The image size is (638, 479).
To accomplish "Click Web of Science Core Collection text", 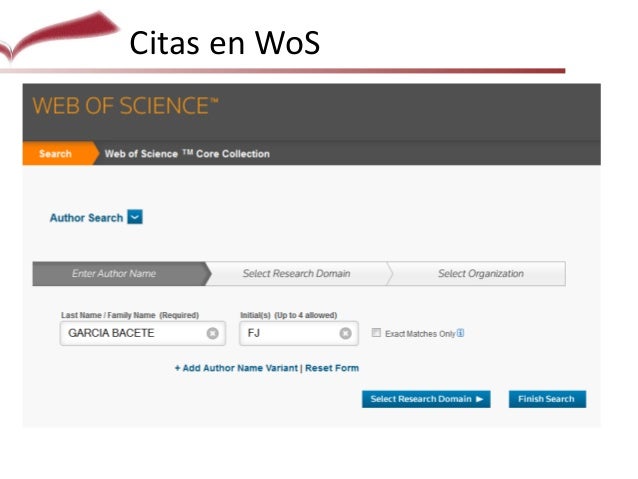I will 187,154.
